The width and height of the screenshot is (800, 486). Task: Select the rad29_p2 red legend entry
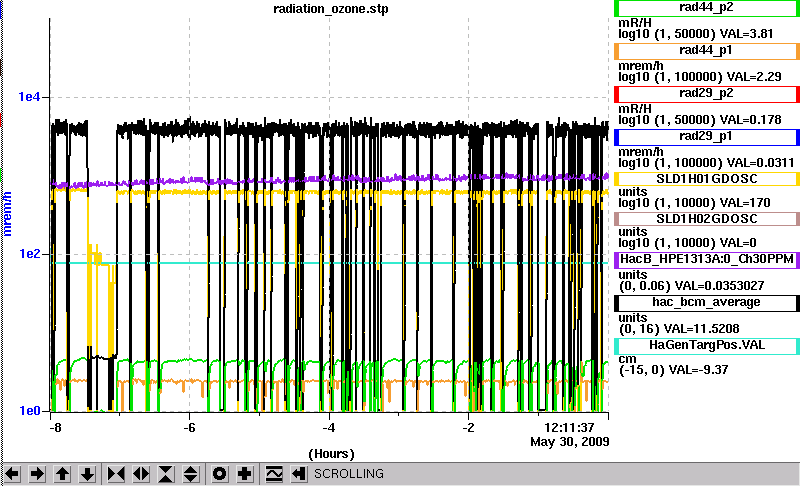707,94
